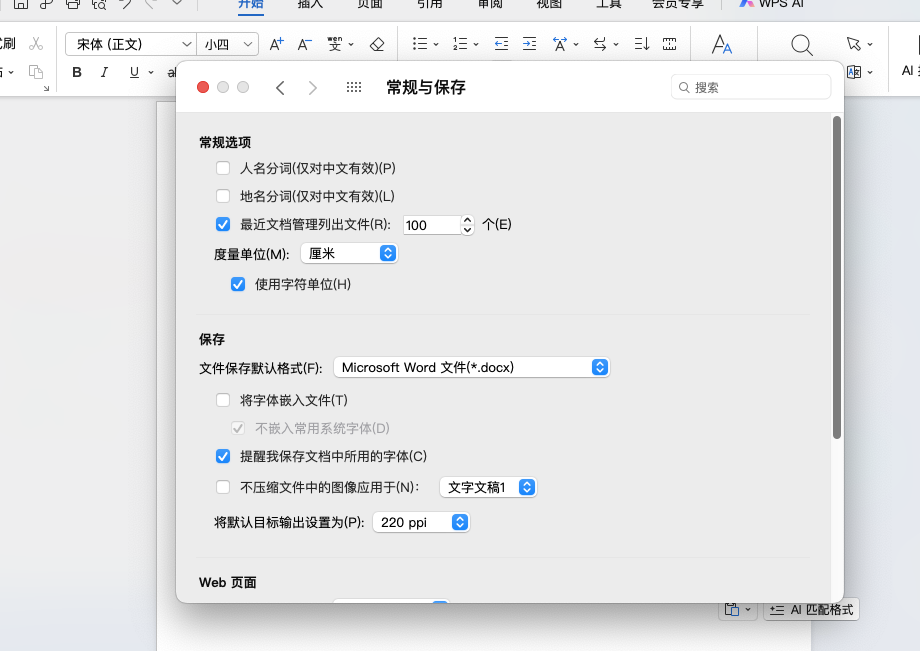
Task: Check 将字体嵌入文件 checkbox
Action: tap(223, 400)
